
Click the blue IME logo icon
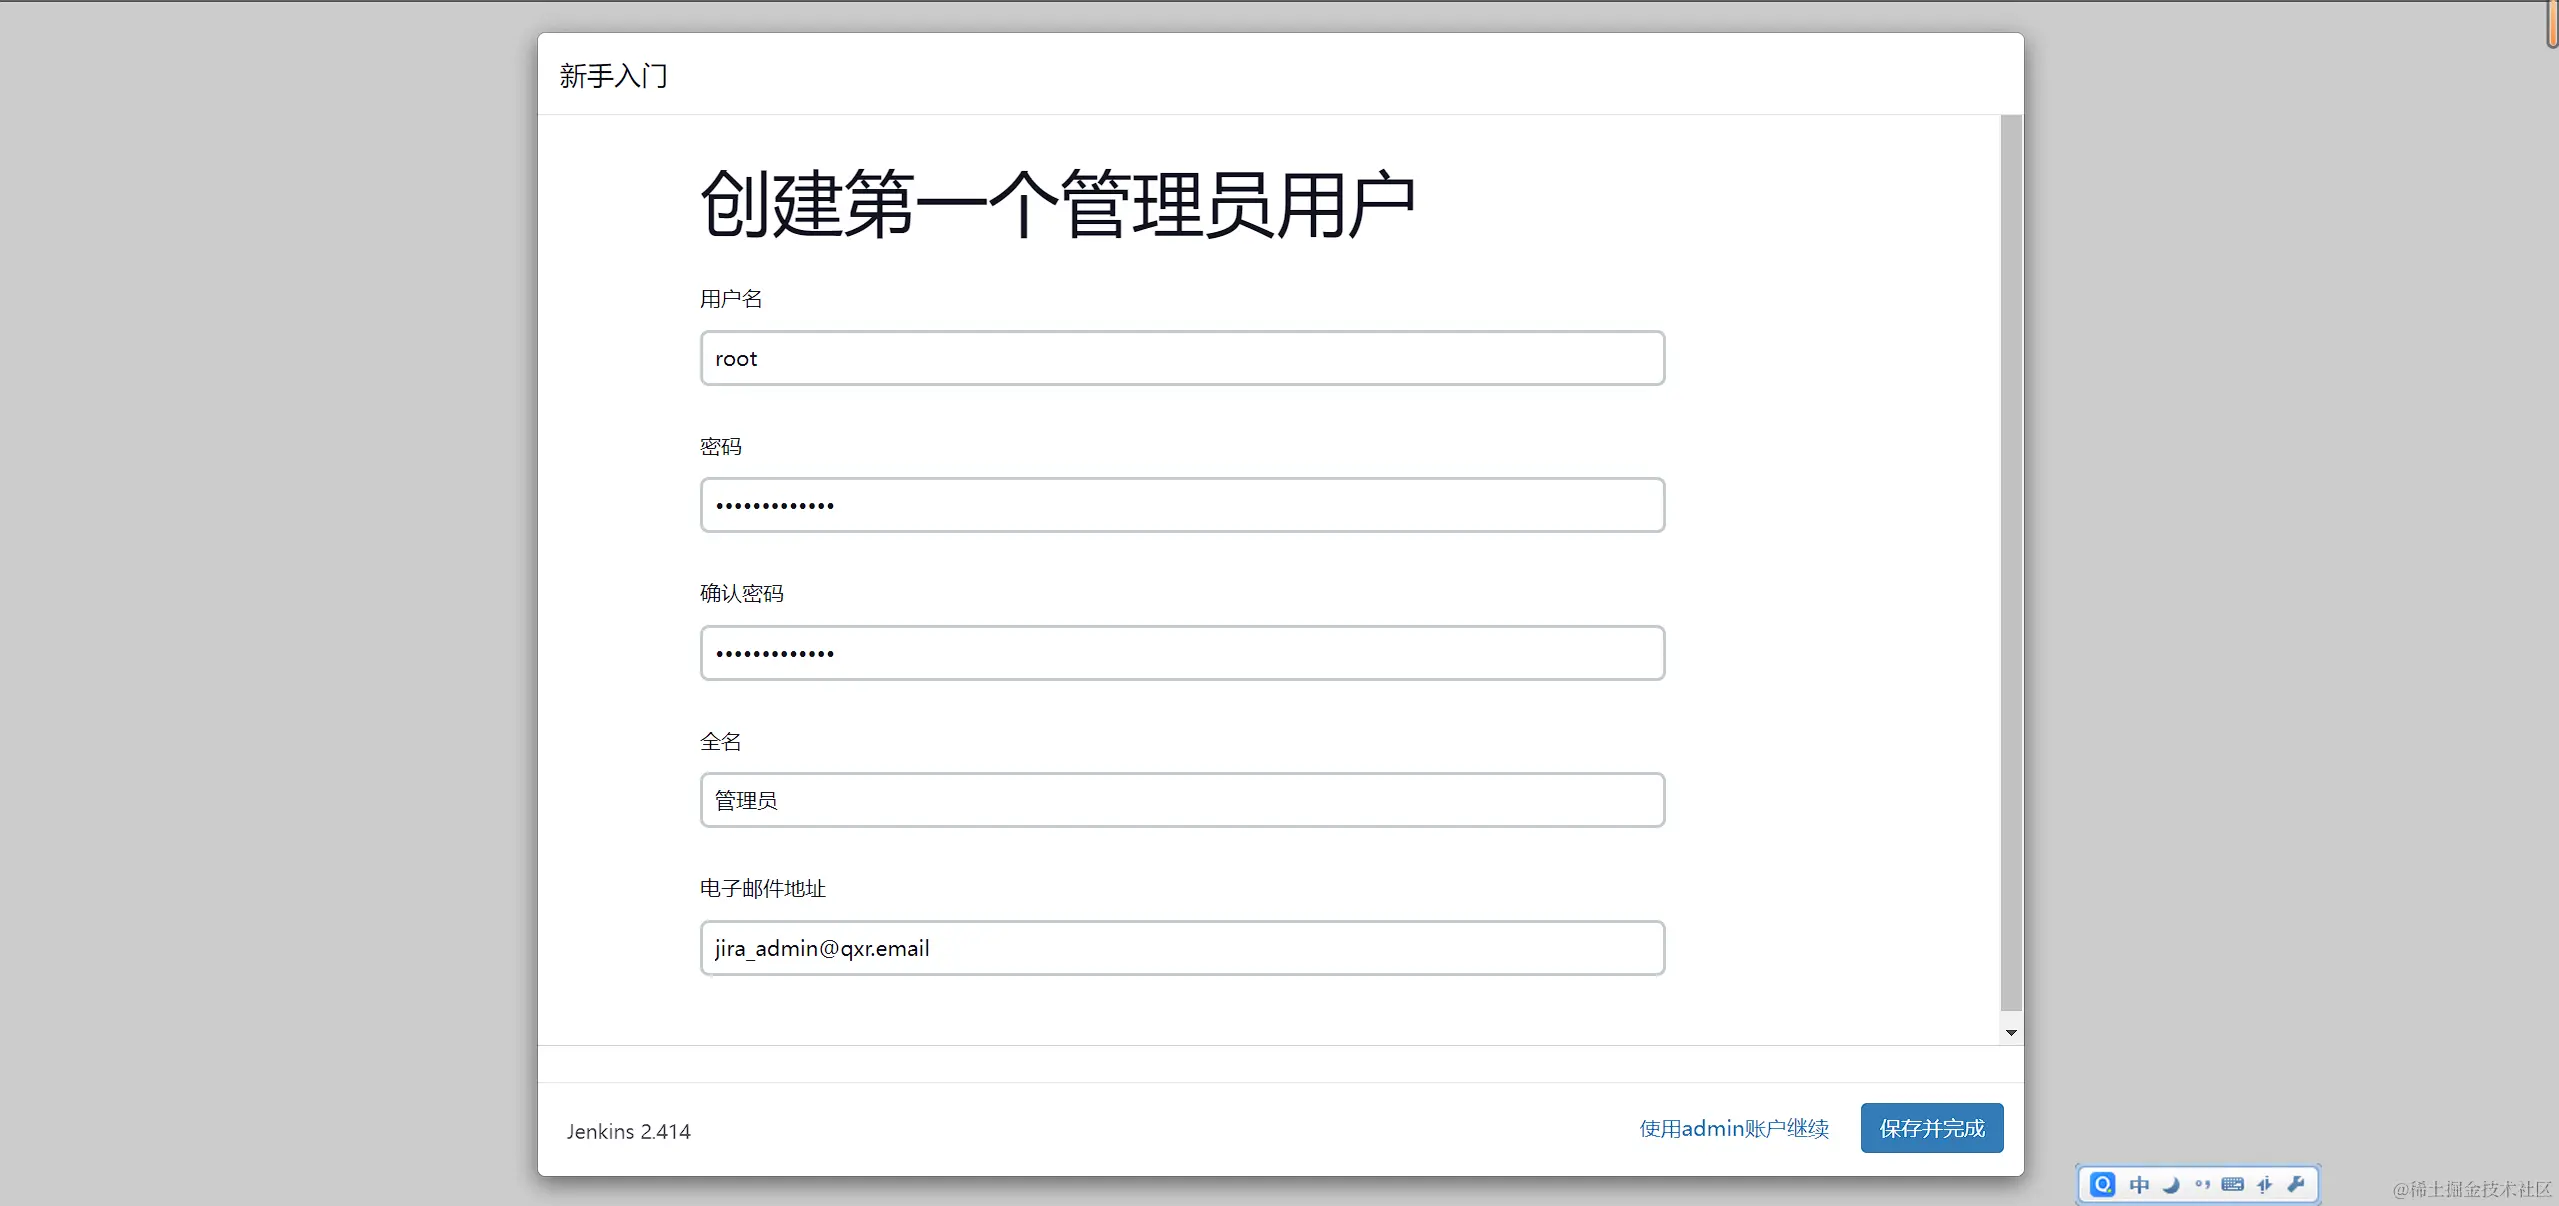coord(2102,1185)
